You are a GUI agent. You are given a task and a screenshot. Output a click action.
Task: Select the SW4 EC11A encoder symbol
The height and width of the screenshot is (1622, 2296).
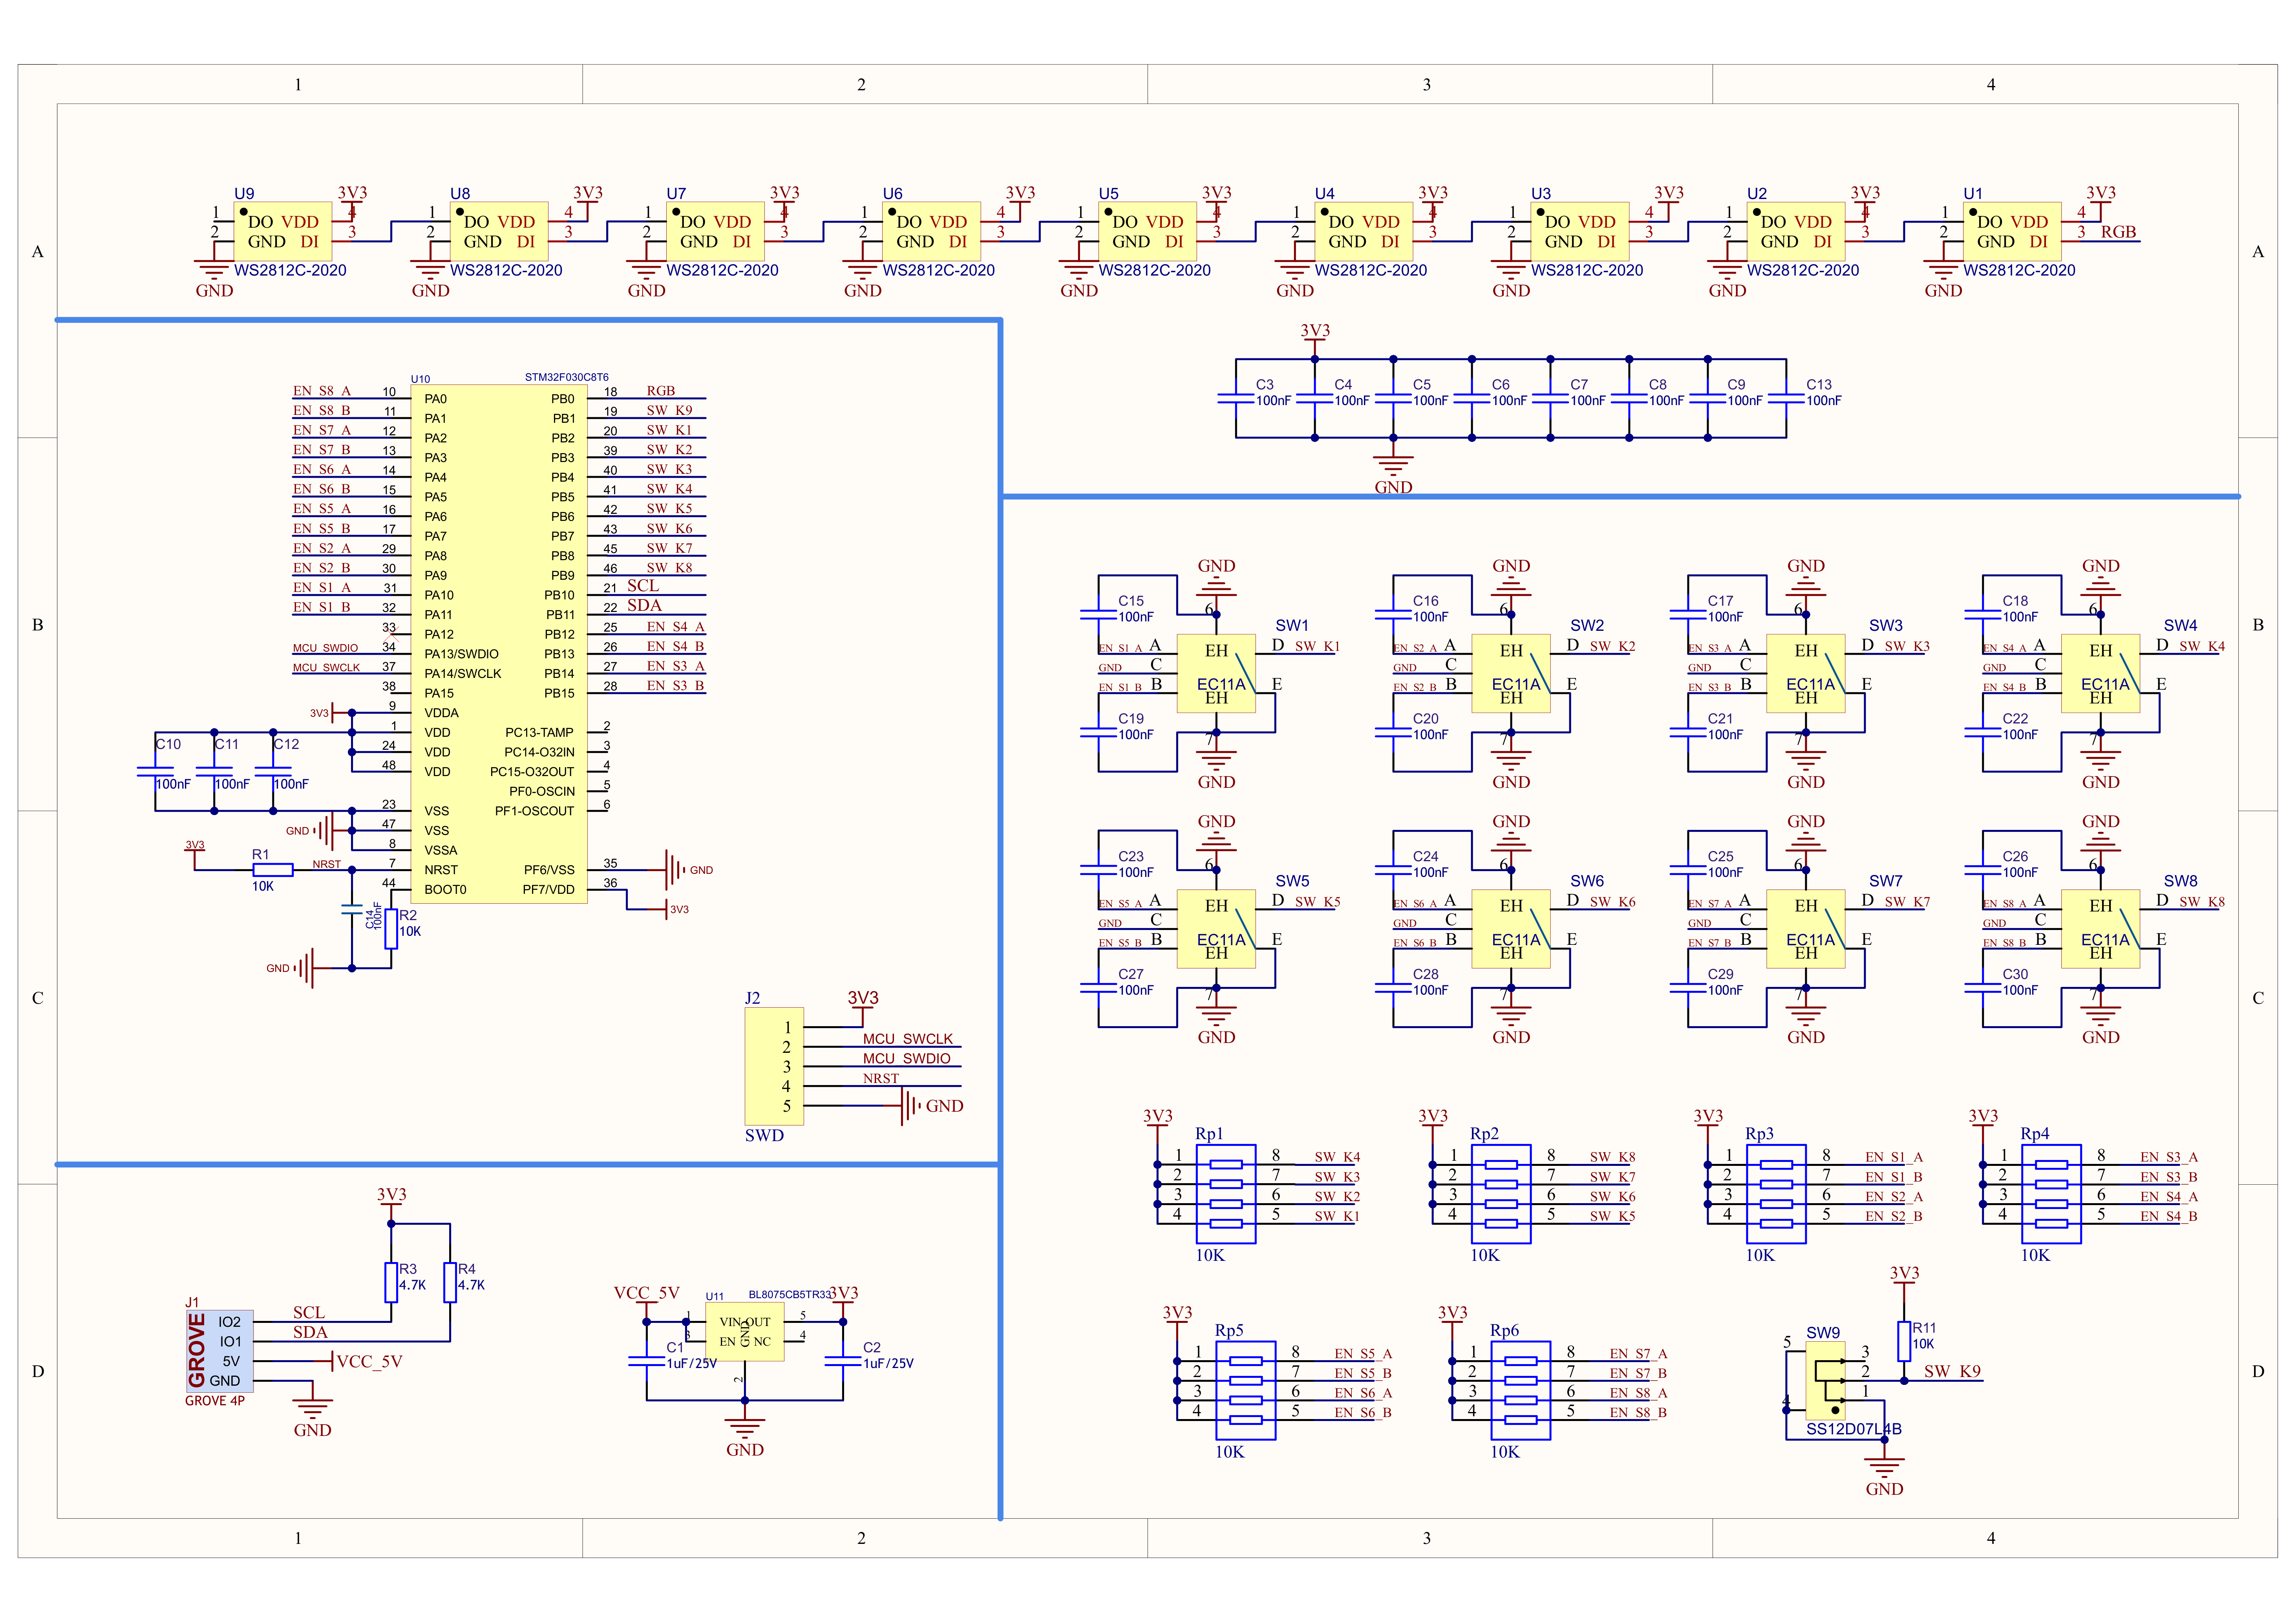click(x=2100, y=673)
